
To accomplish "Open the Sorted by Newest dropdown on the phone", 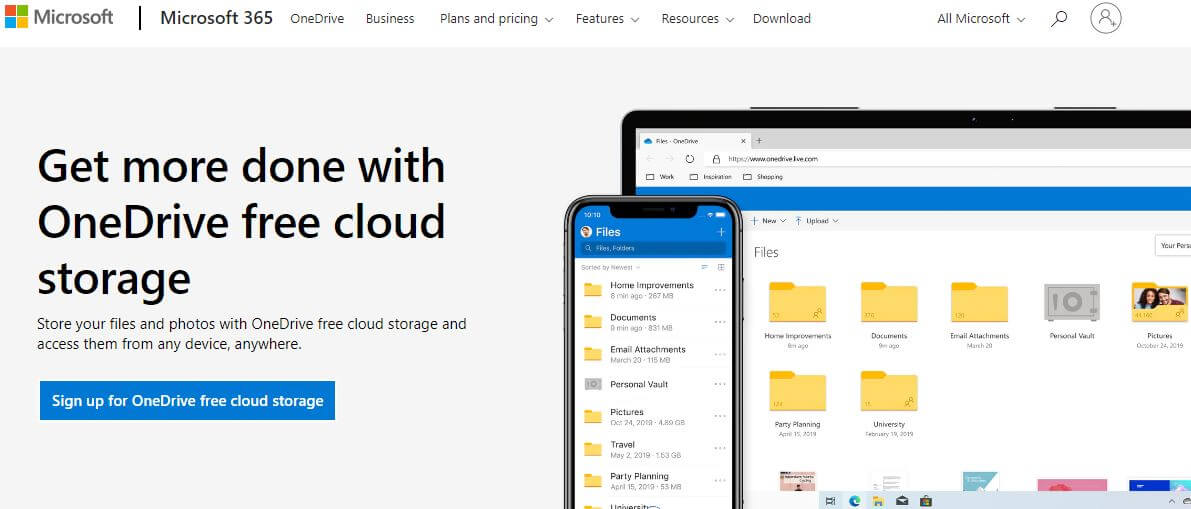I will [x=611, y=267].
